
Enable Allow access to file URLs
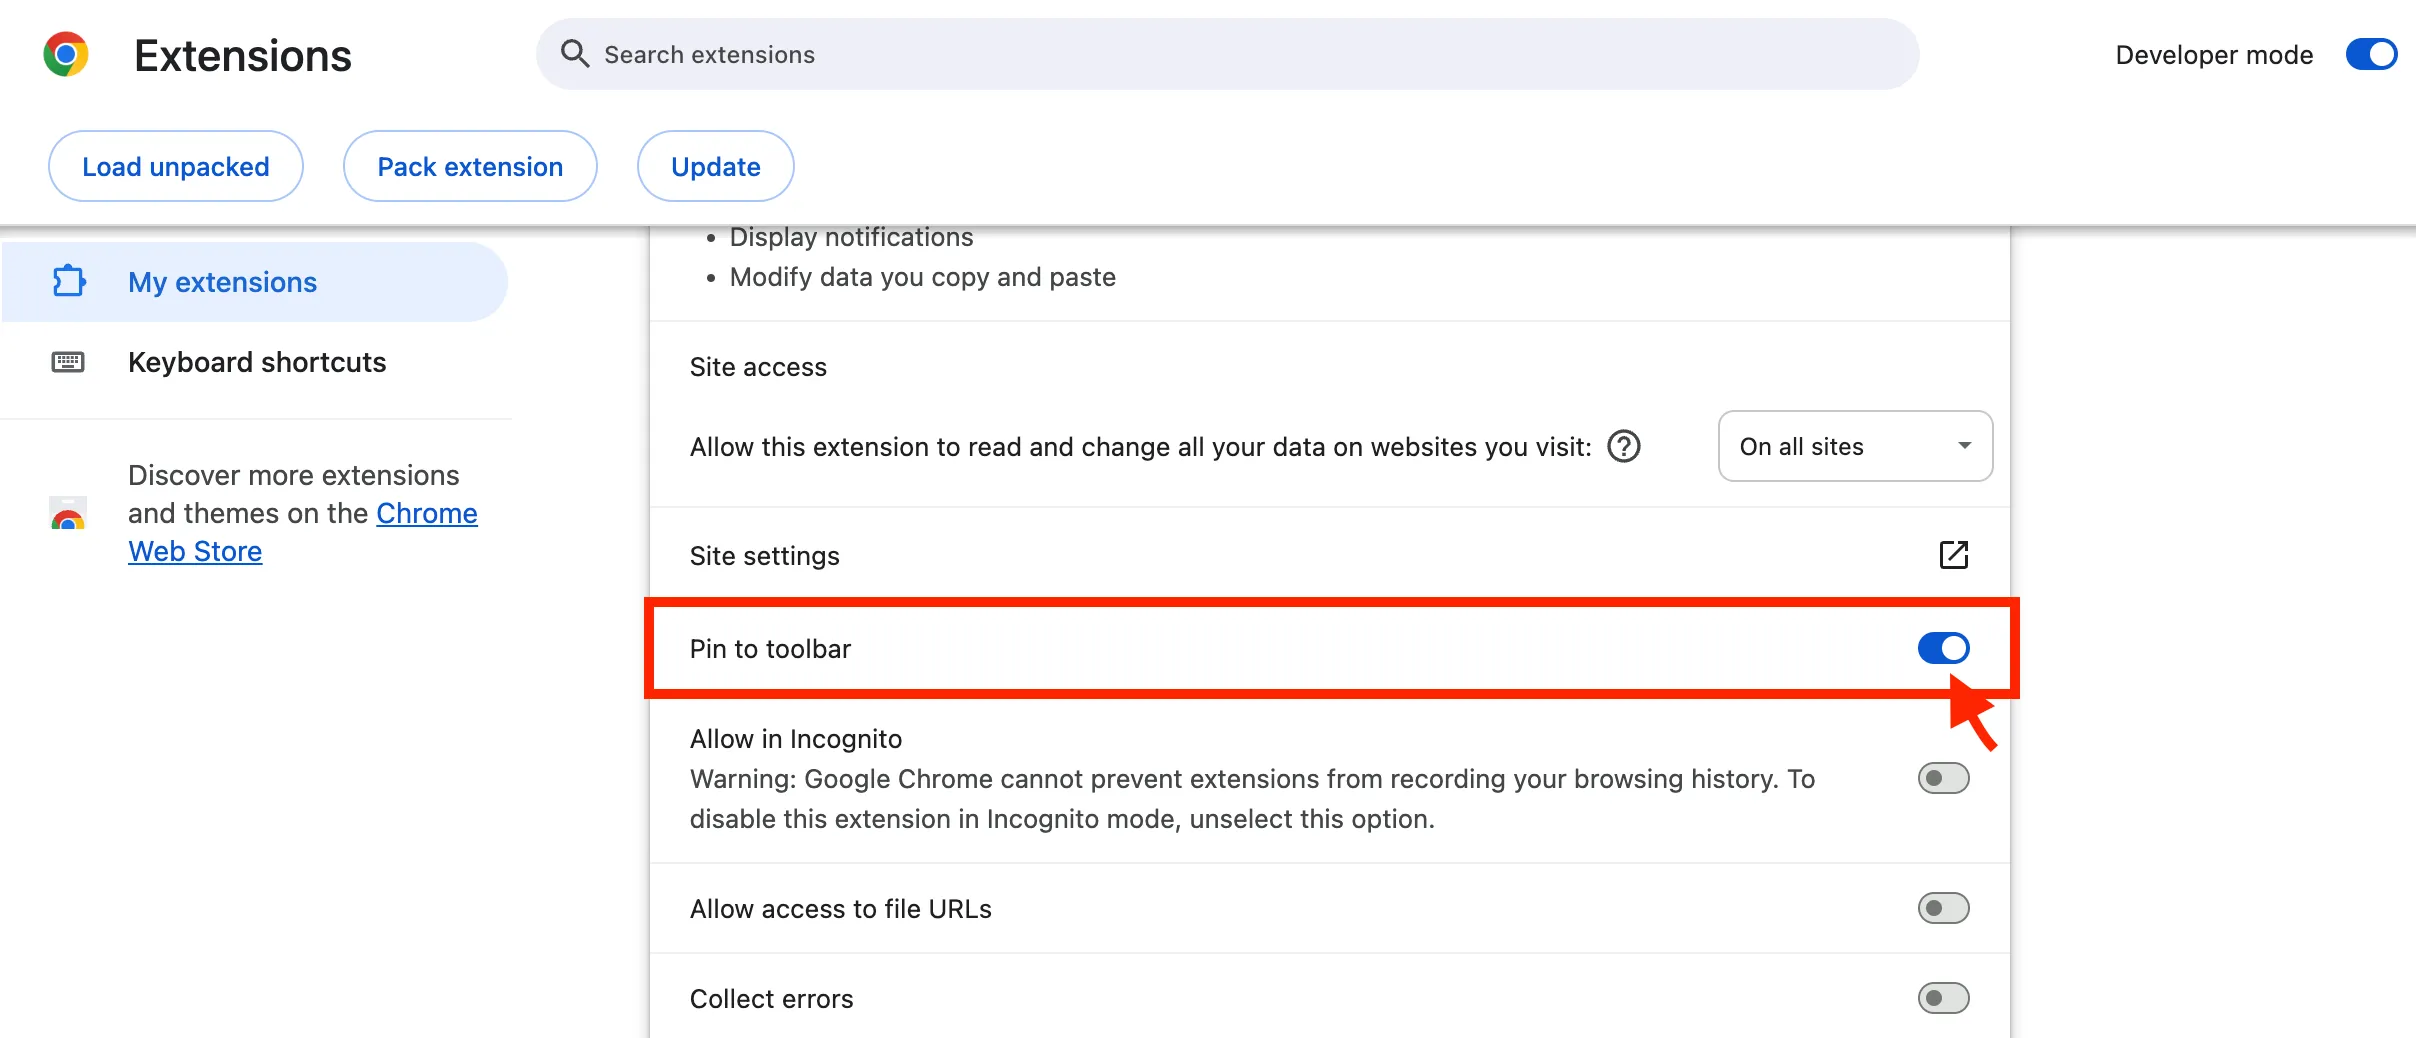(x=1943, y=908)
